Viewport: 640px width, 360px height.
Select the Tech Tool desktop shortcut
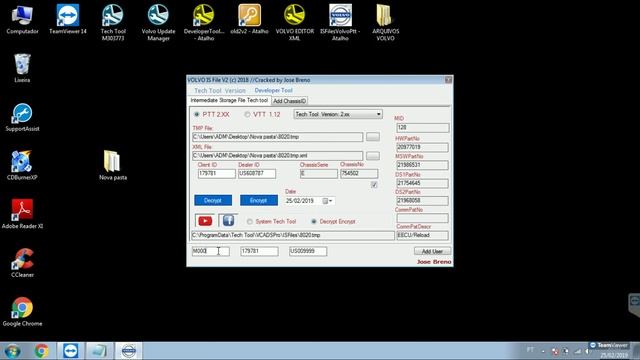coord(113,22)
